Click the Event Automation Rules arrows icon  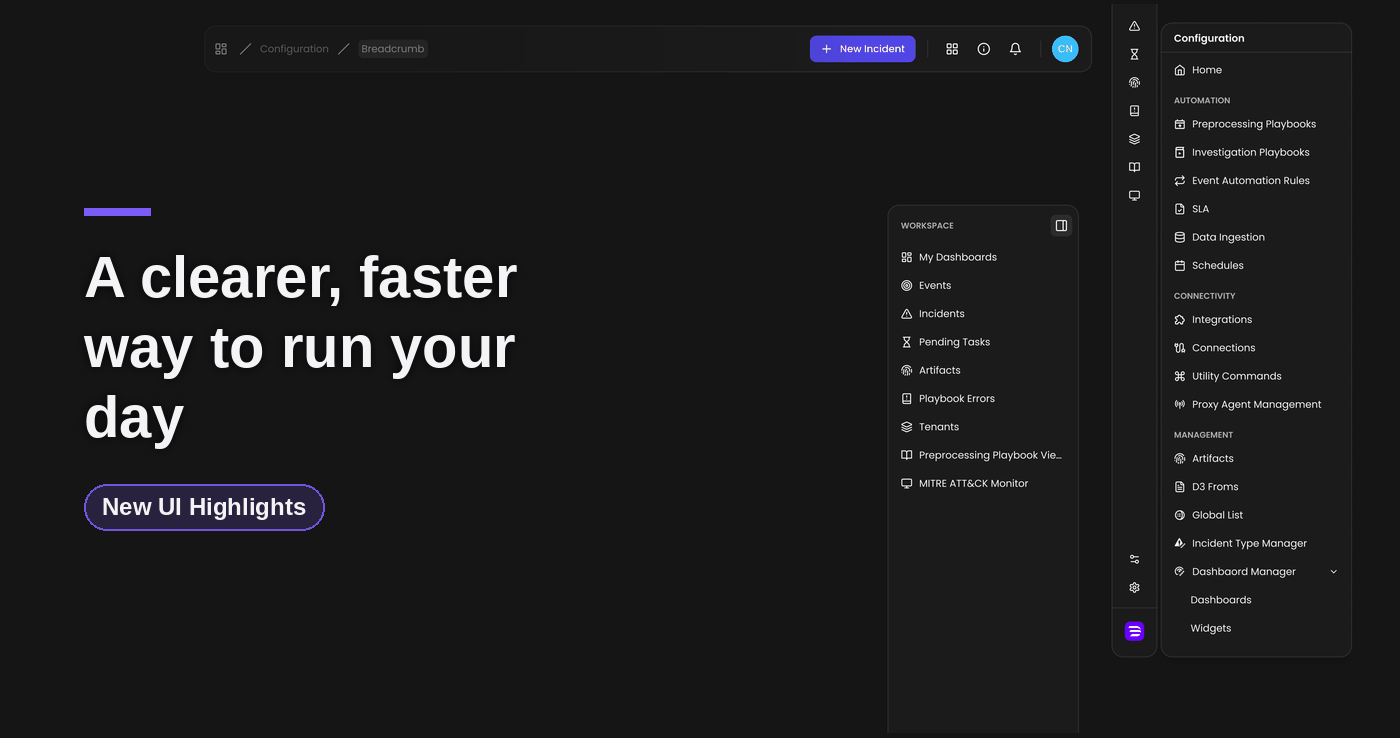[x=1180, y=181]
